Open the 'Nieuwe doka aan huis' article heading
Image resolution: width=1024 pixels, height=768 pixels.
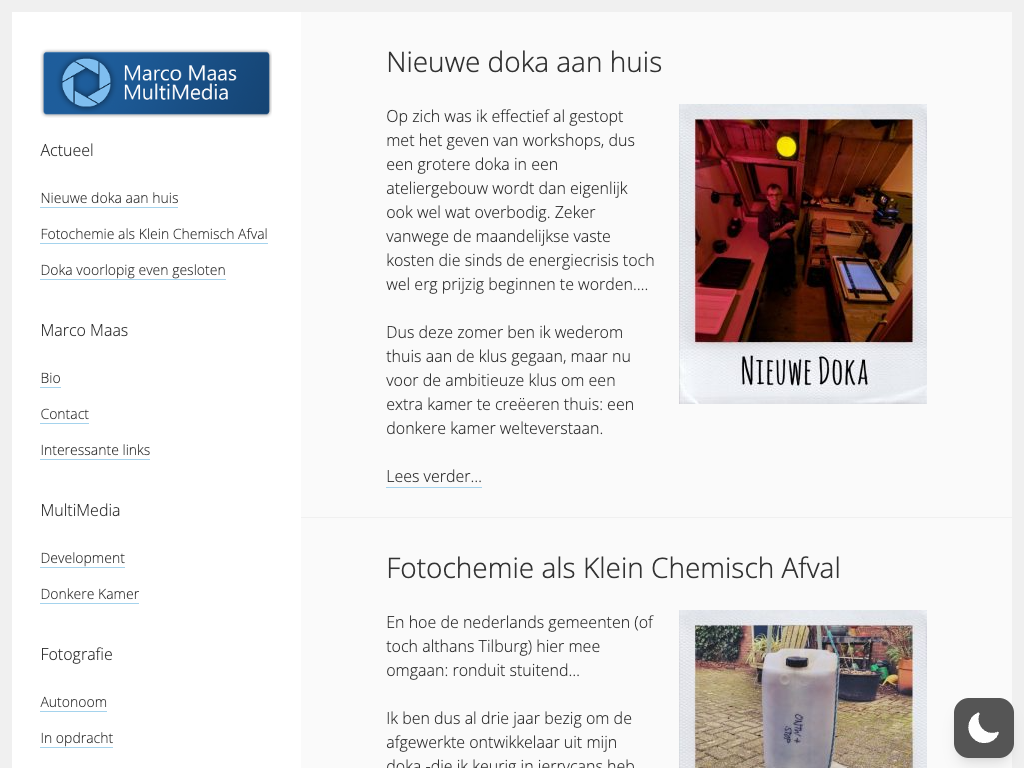tap(524, 62)
